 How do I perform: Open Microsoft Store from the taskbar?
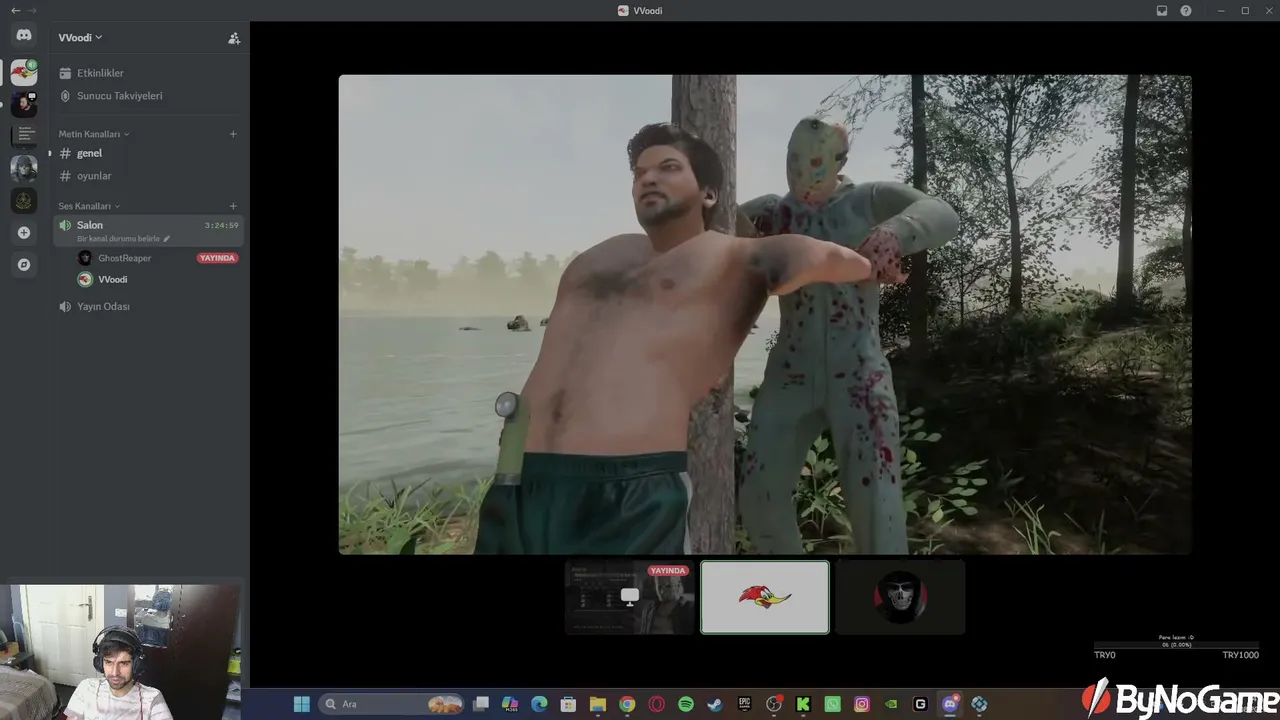coord(568,704)
